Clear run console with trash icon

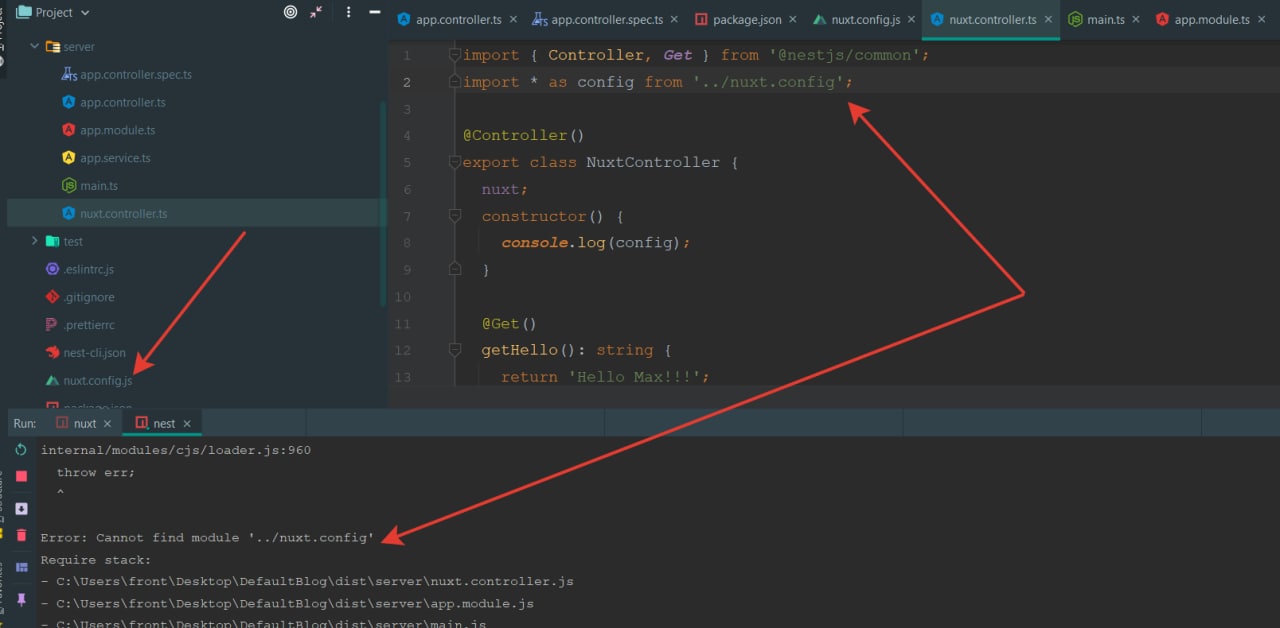click(x=21, y=536)
